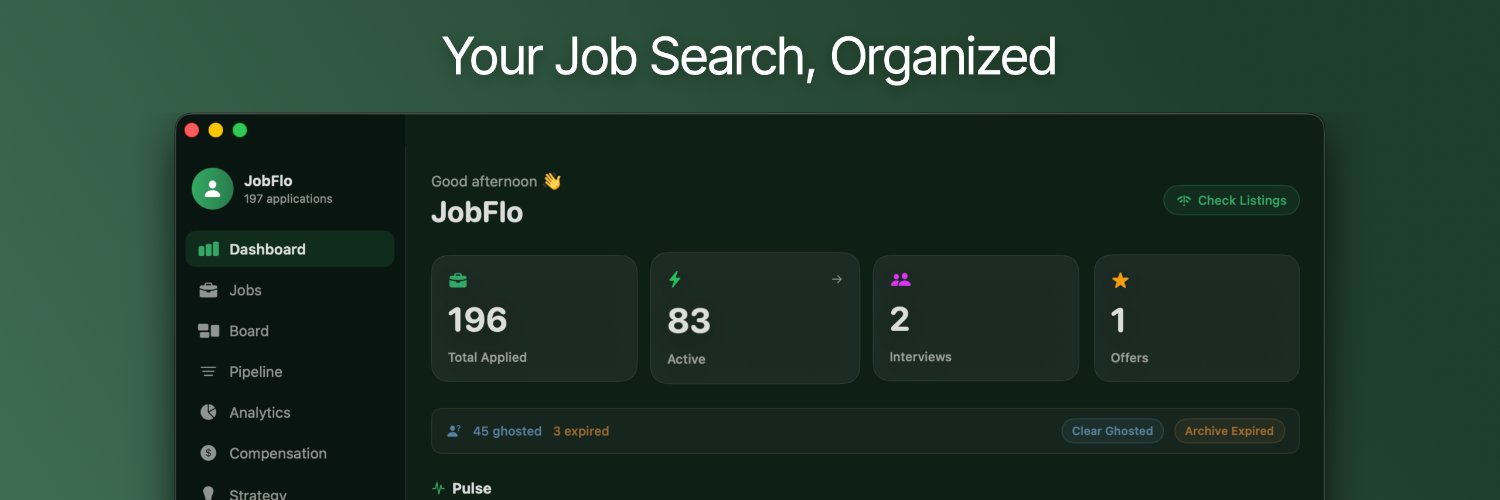Click the green briefcase icon on Total Applied card
1500x500 pixels.
click(x=458, y=280)
